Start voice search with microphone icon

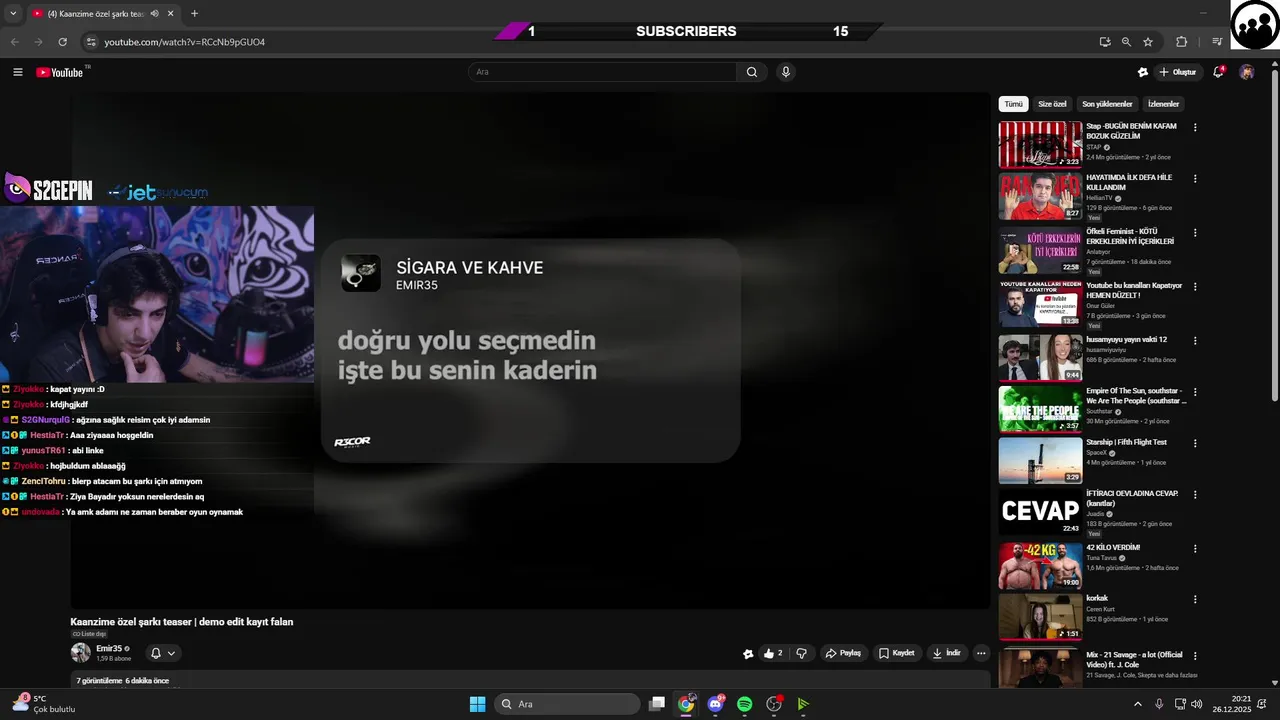tap(786, 72)
